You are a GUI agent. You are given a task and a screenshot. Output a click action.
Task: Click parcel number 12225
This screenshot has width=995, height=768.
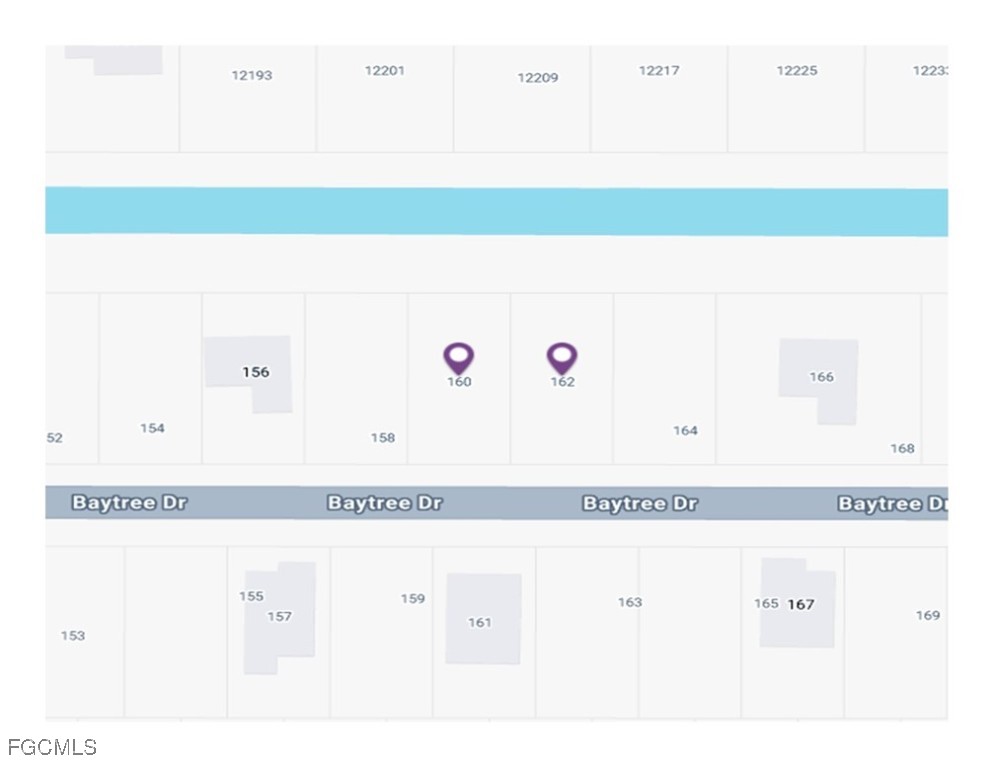click(x=797, y=70)
